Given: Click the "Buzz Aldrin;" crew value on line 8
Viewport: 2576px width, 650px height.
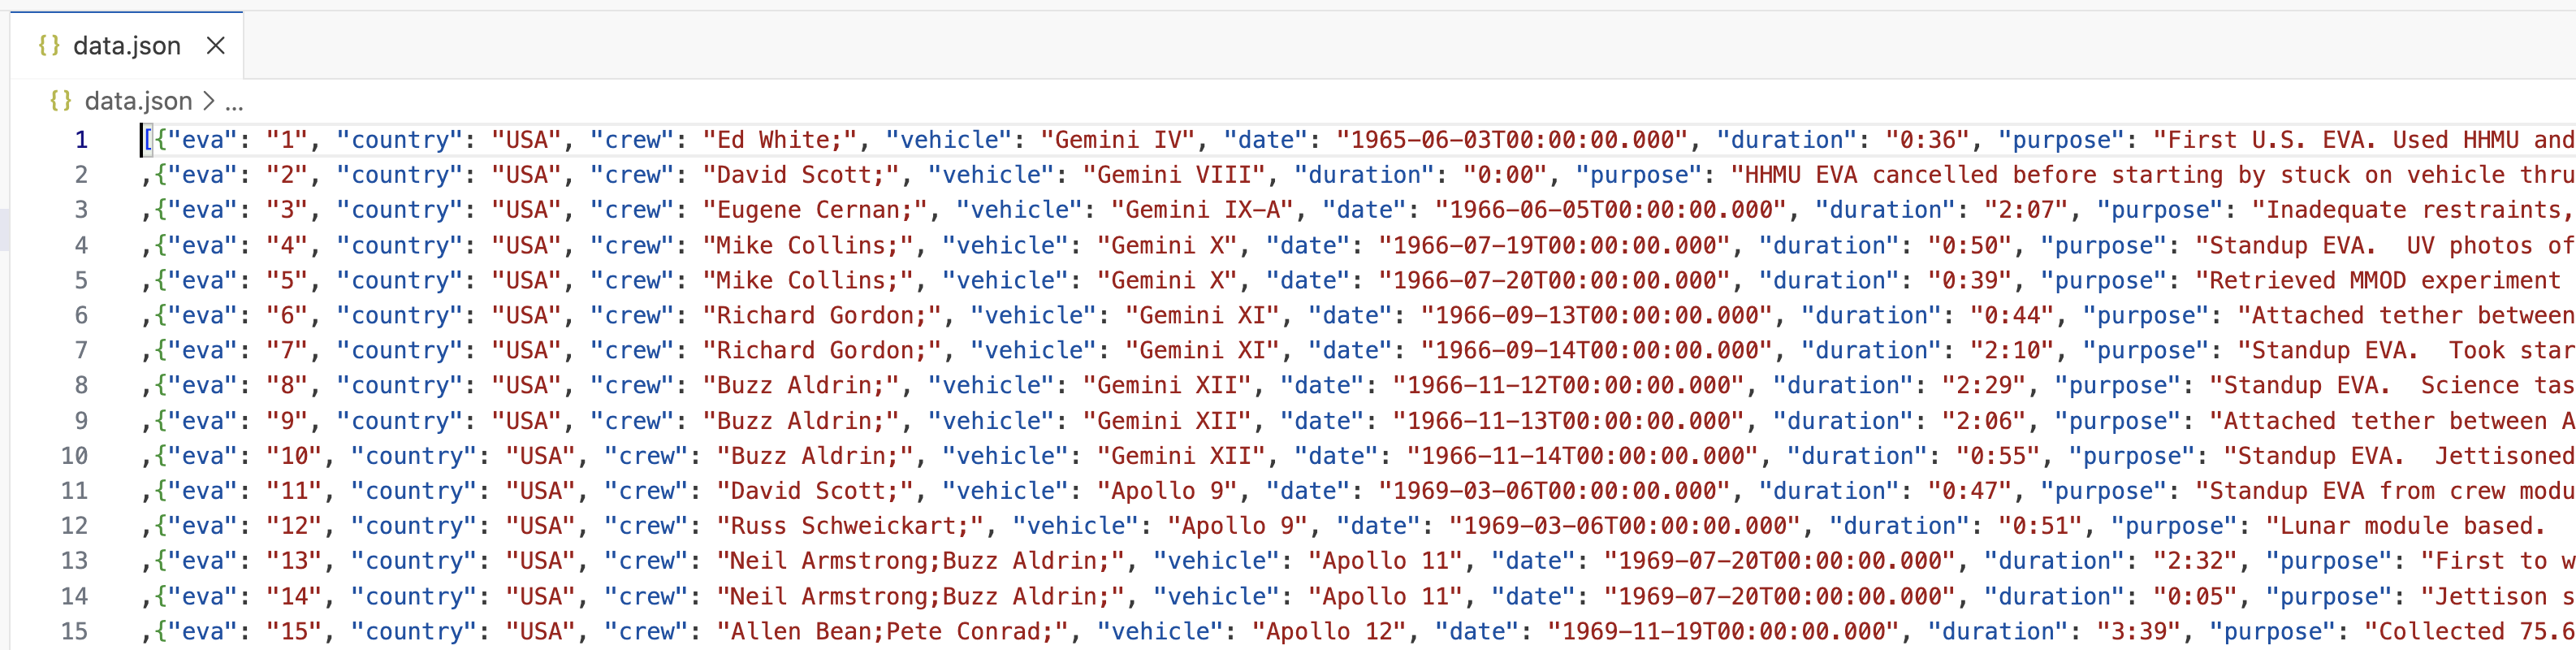Looking at the screenshot, I should click(x=800, y=385).
